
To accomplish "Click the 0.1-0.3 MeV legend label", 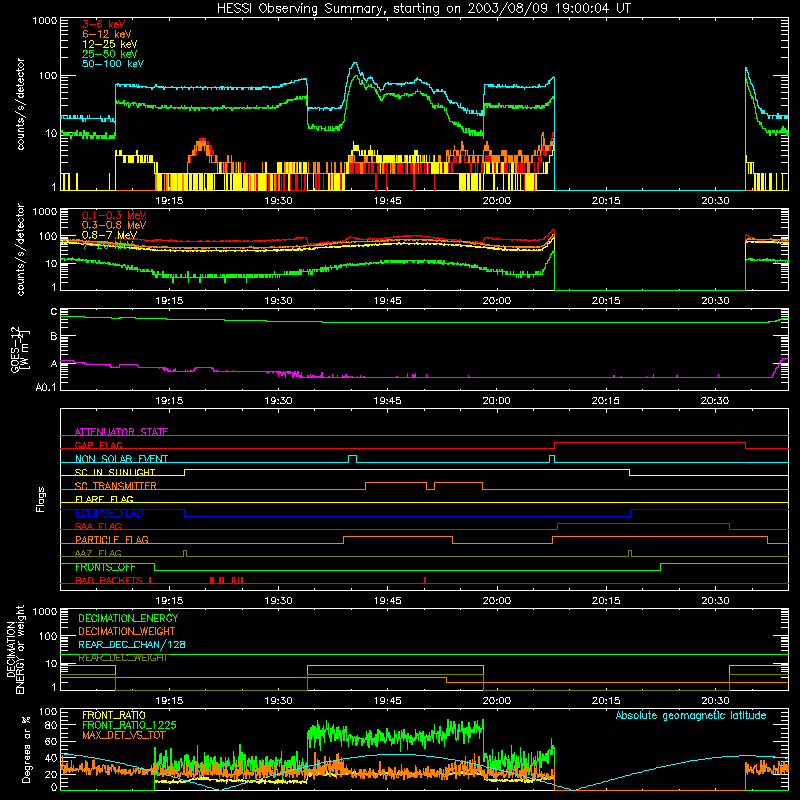I will point(114,215).
